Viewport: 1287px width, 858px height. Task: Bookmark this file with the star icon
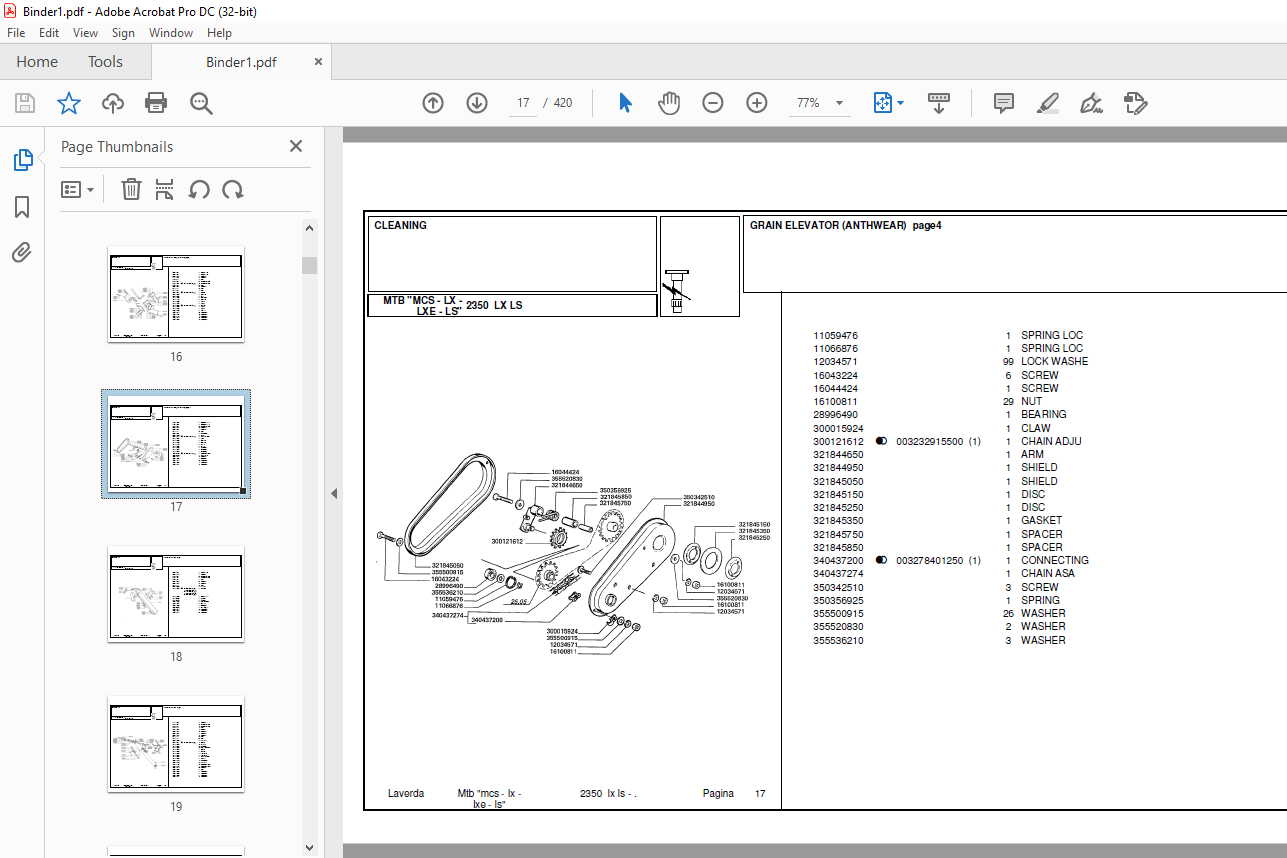click(x=68, y=103)
